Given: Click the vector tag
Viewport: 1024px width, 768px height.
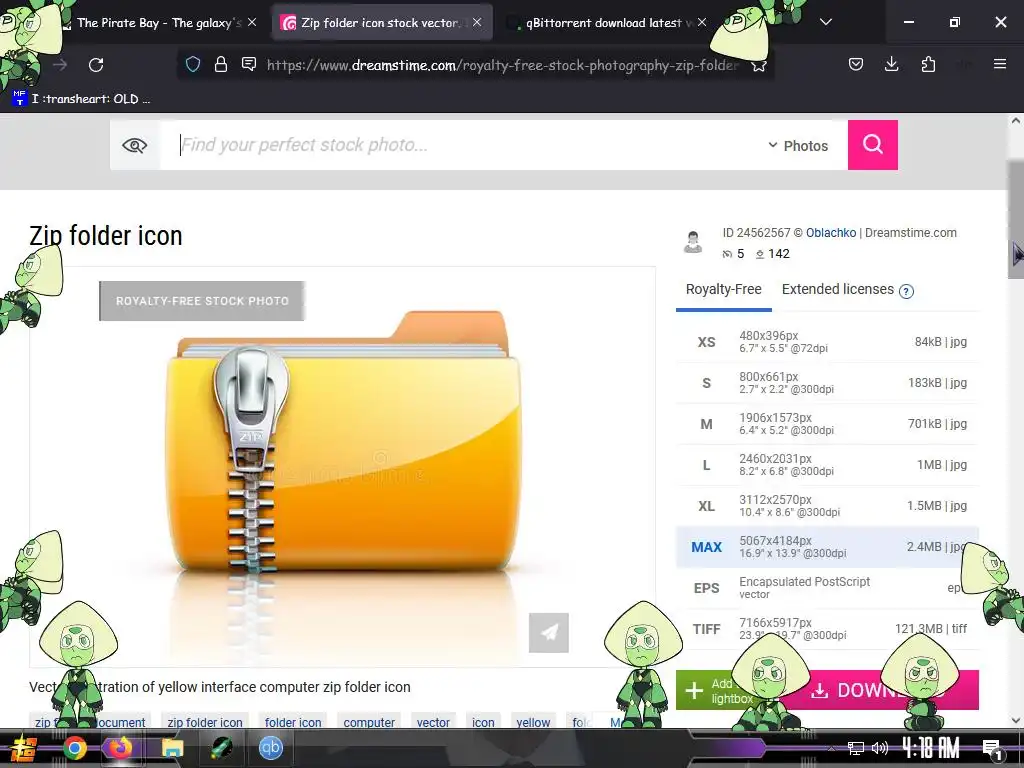Looking at the screenshot, I should coord(433,722).
